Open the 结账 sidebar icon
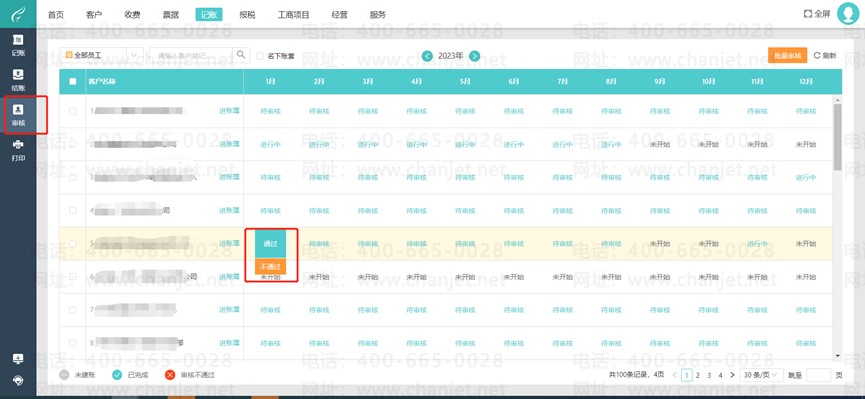The height and width of the screenshot is (399, 865). coord(18,79)
